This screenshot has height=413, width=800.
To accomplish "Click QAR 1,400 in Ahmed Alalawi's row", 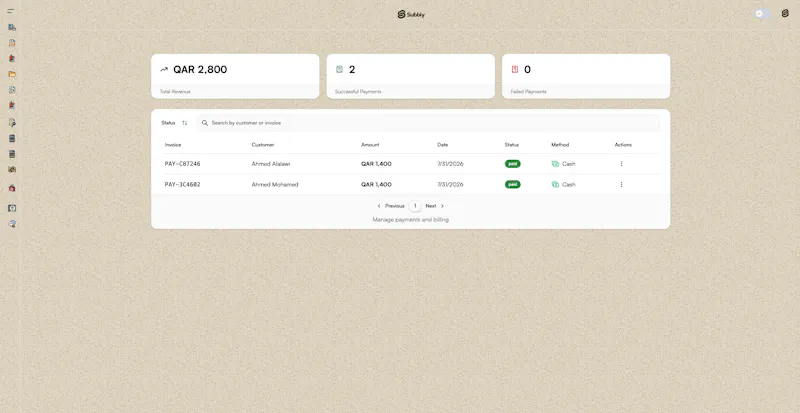I will [x=376, y=164].
